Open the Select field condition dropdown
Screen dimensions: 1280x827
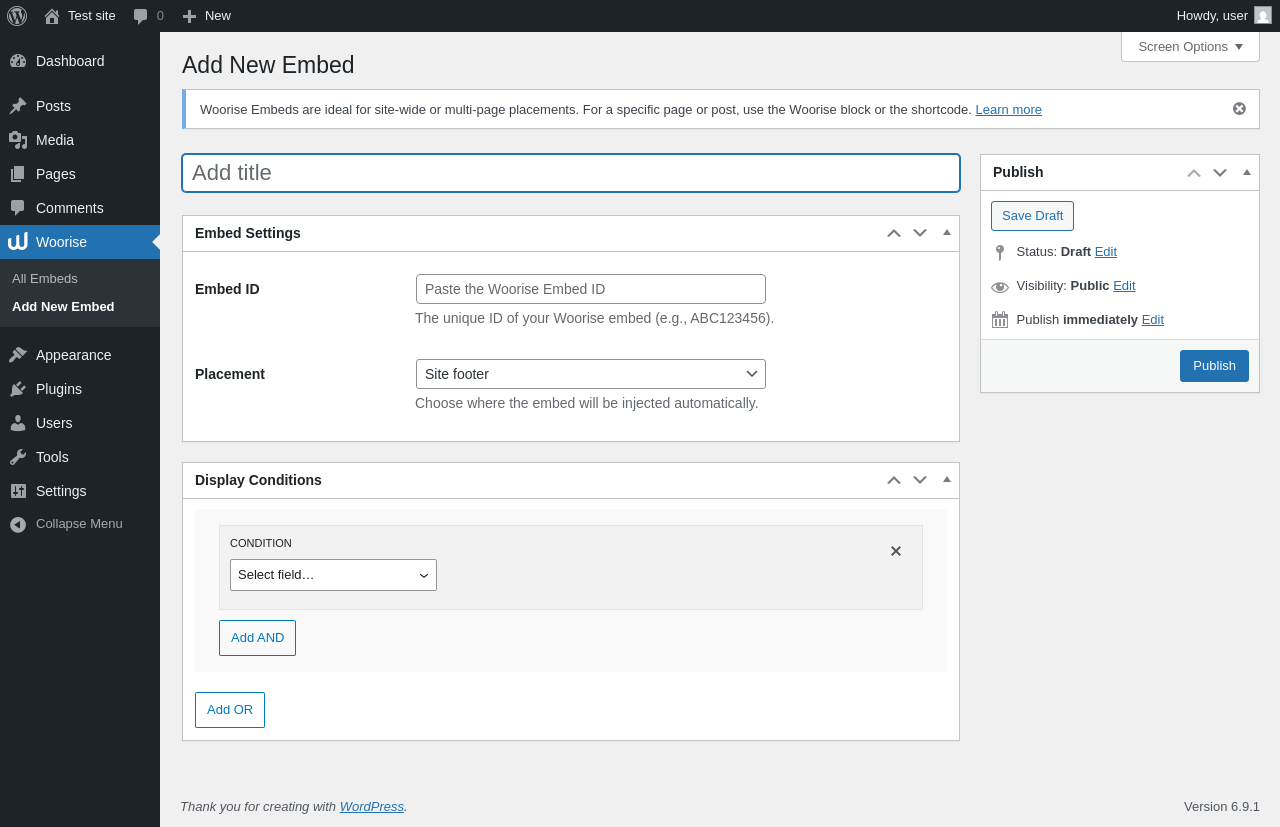pyautogui.click(x=333, y=575)
